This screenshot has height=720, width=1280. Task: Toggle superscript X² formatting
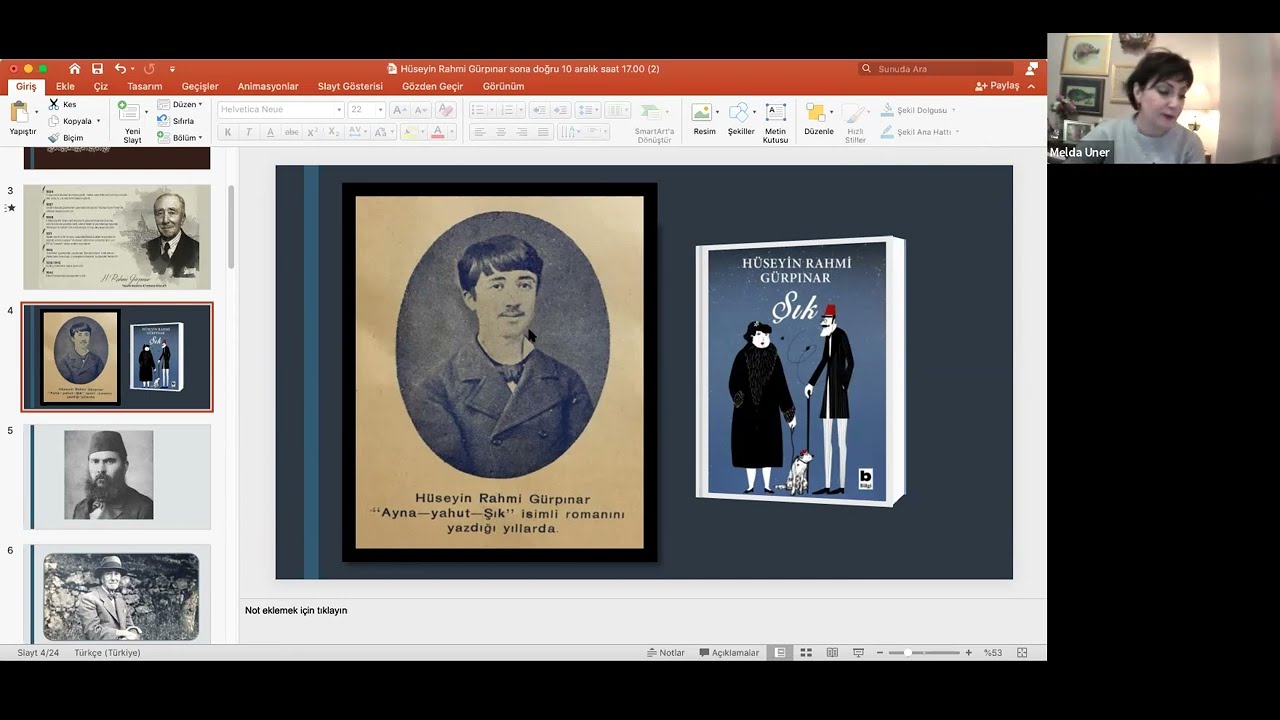[313, 132]
